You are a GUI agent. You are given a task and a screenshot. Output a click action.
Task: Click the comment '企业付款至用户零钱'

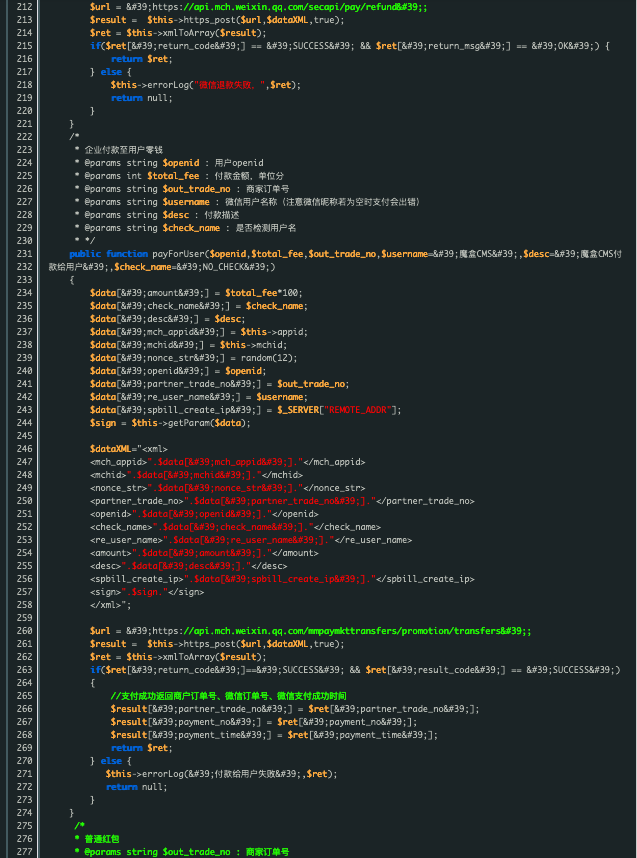(123, 150)
